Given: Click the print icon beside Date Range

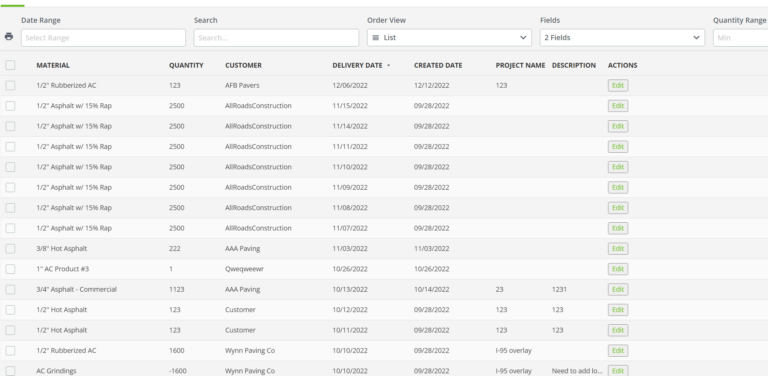Looking at the screenshot, I should click(x=9, y=37).
